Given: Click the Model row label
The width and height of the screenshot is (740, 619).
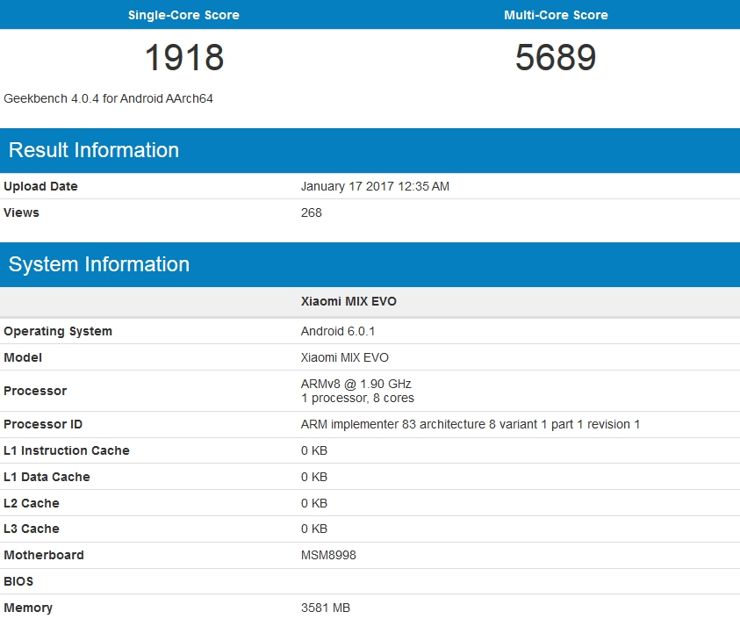Looking at the screenshot, I should point(23,358).
